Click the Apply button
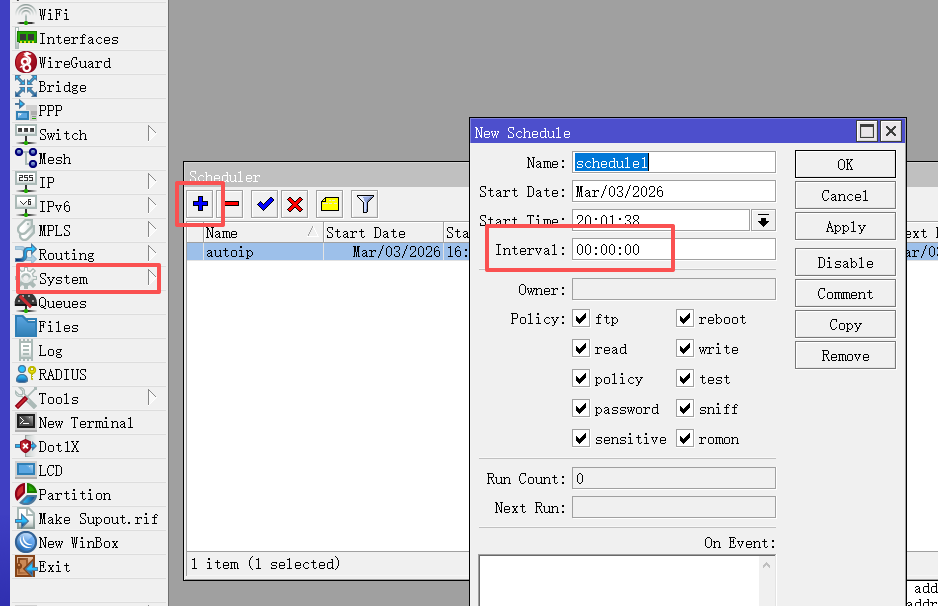Screen dimensions: 938x606 click(x=845, y=227)
